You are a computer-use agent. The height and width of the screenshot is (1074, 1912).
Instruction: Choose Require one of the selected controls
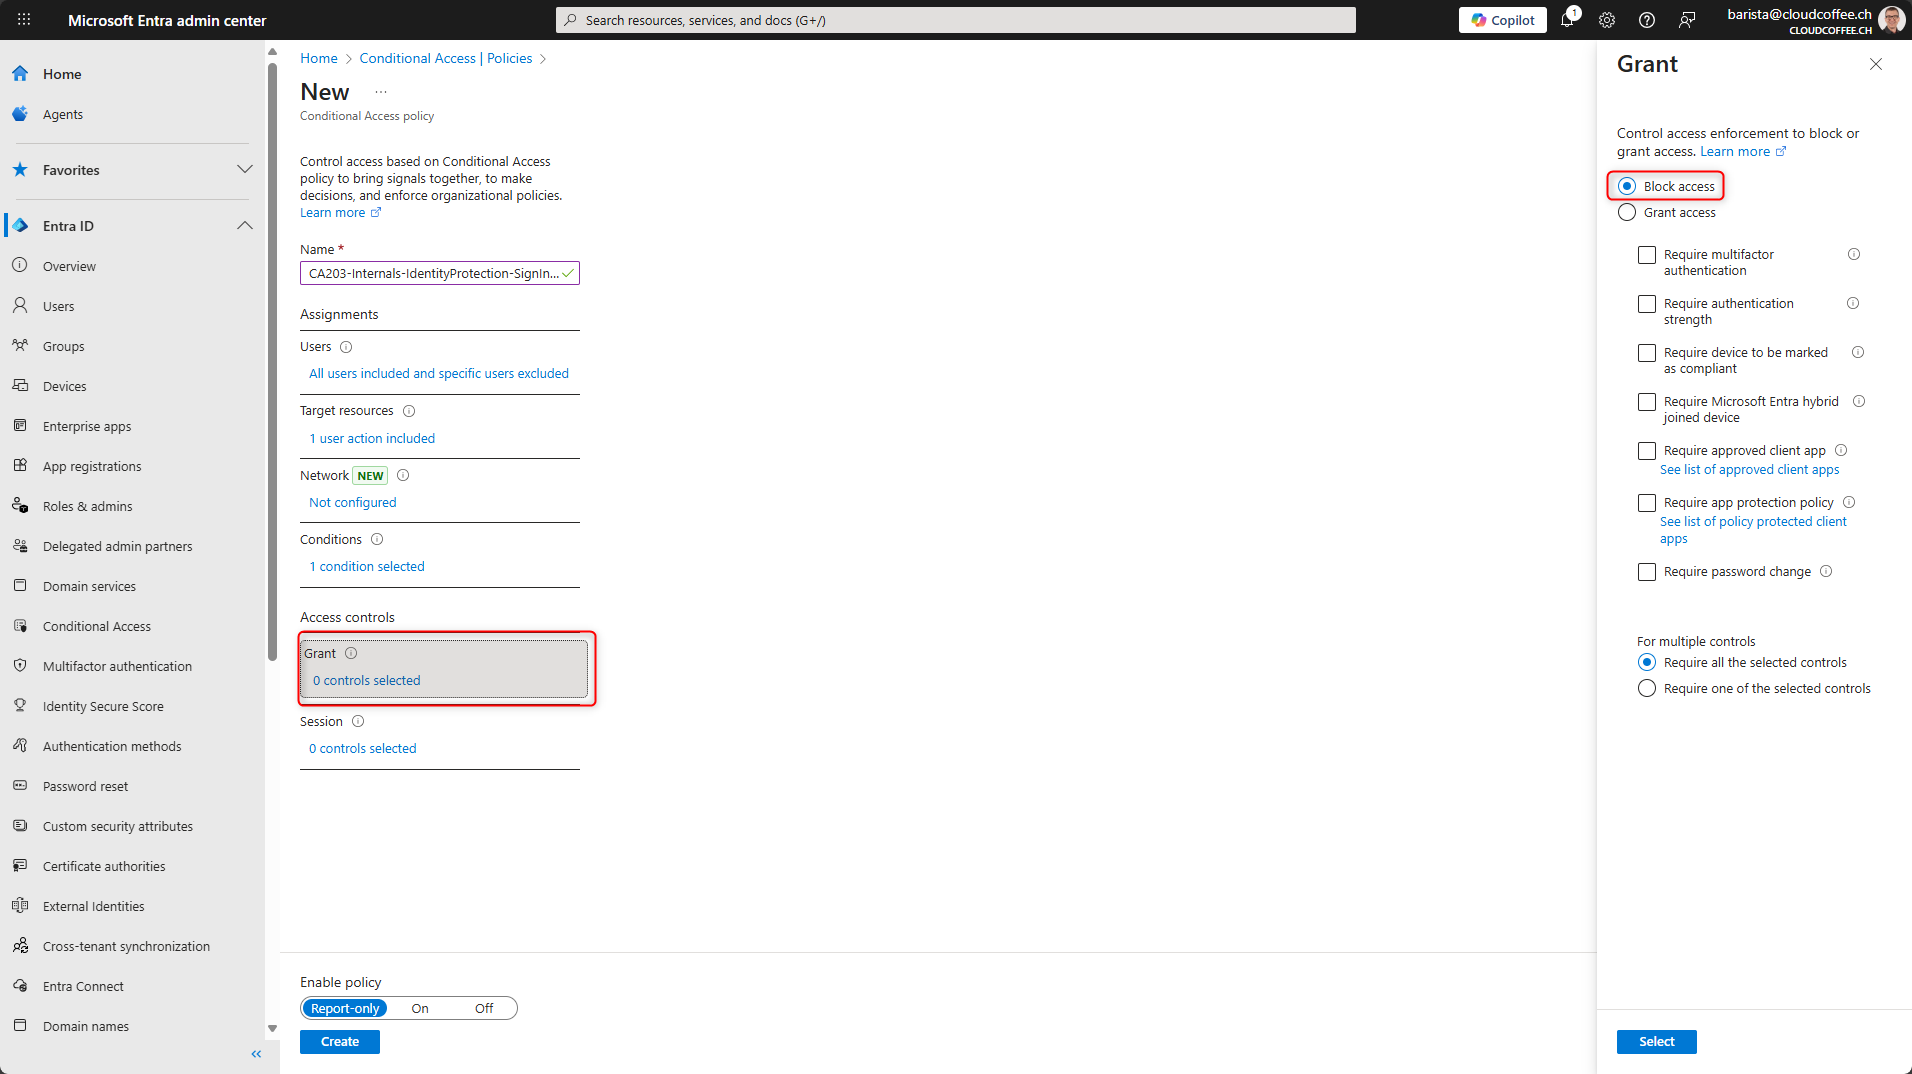pos(1647,688)
